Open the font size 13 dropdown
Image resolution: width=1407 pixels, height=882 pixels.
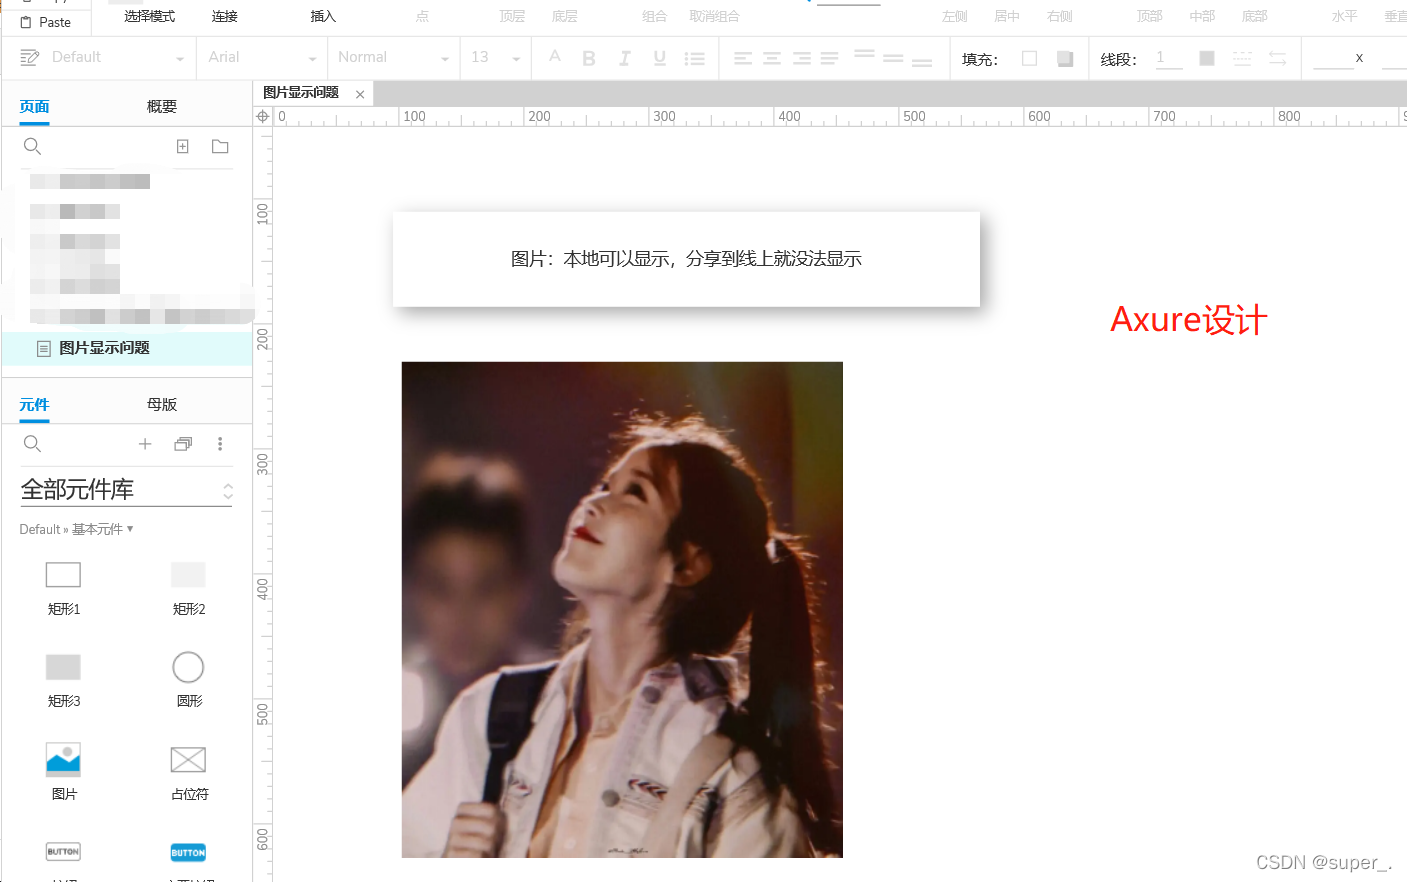click(x=496, y=57)
